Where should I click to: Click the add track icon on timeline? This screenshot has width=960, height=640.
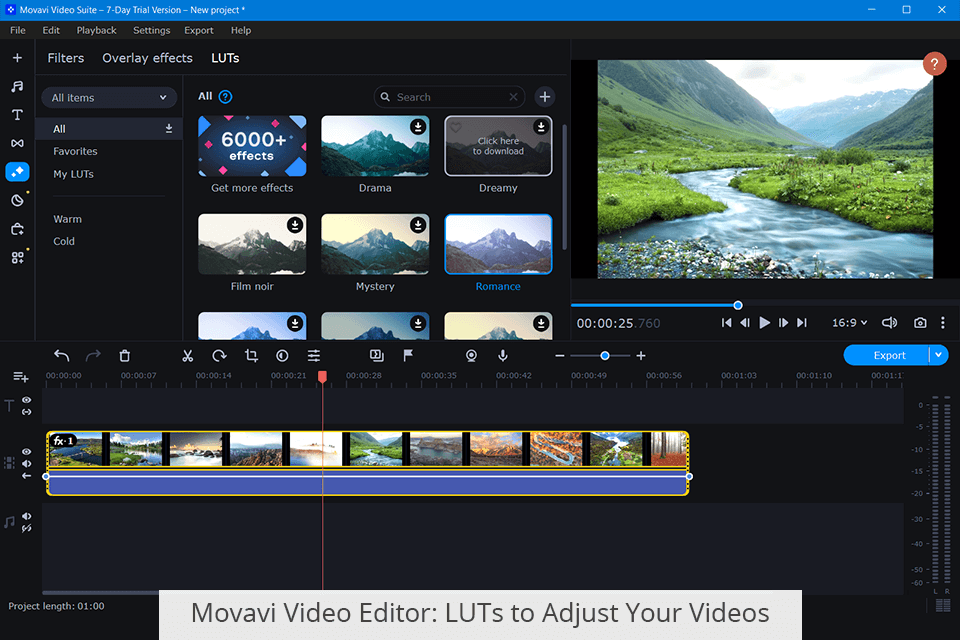21,377
